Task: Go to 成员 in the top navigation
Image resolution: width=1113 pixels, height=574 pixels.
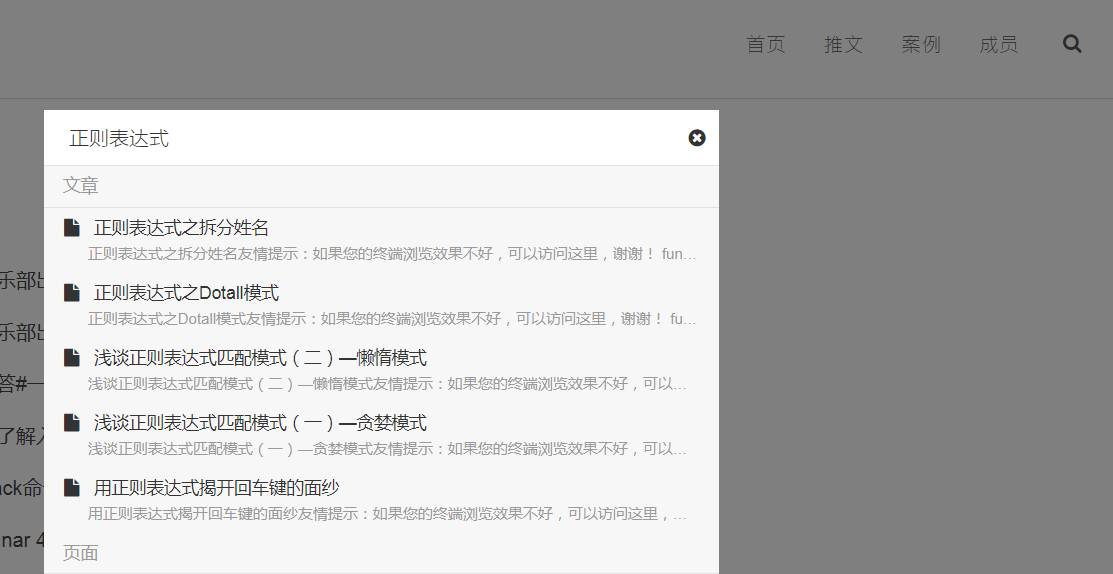Action: [998, 45]
